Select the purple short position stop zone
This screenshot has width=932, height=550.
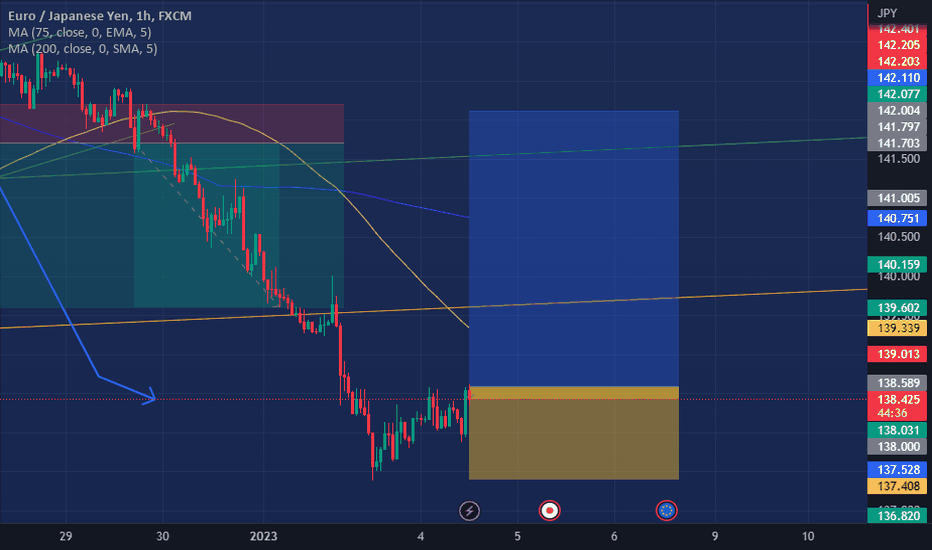pos(172,124)
